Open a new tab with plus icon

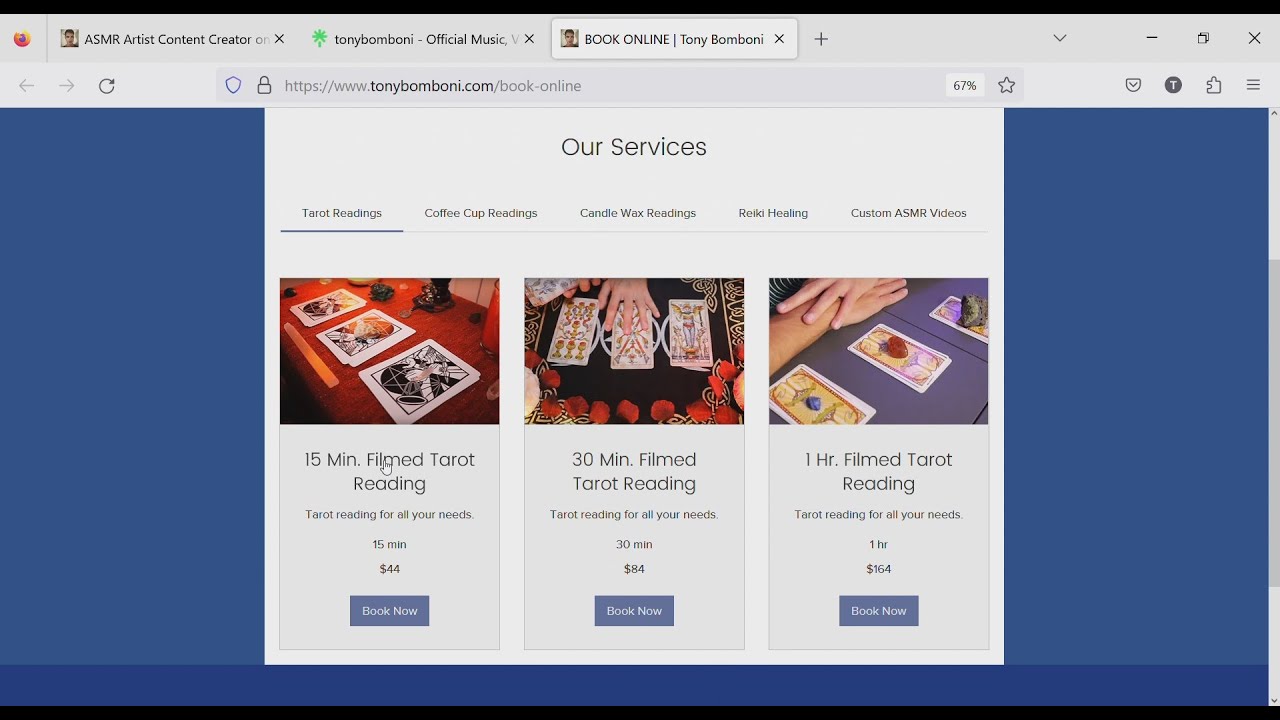tap(821, 39)
